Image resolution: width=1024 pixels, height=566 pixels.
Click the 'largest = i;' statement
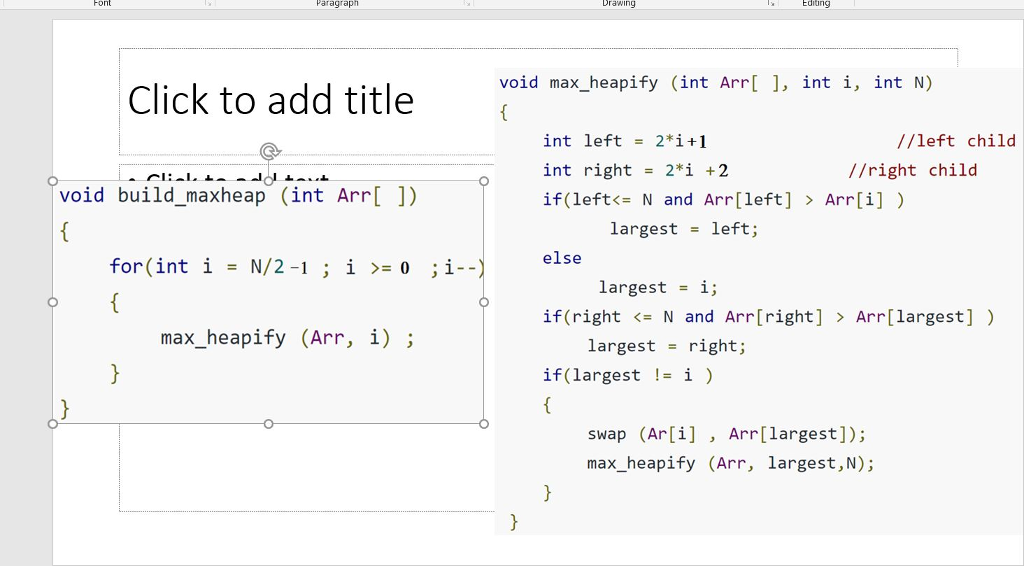(658, 287)
